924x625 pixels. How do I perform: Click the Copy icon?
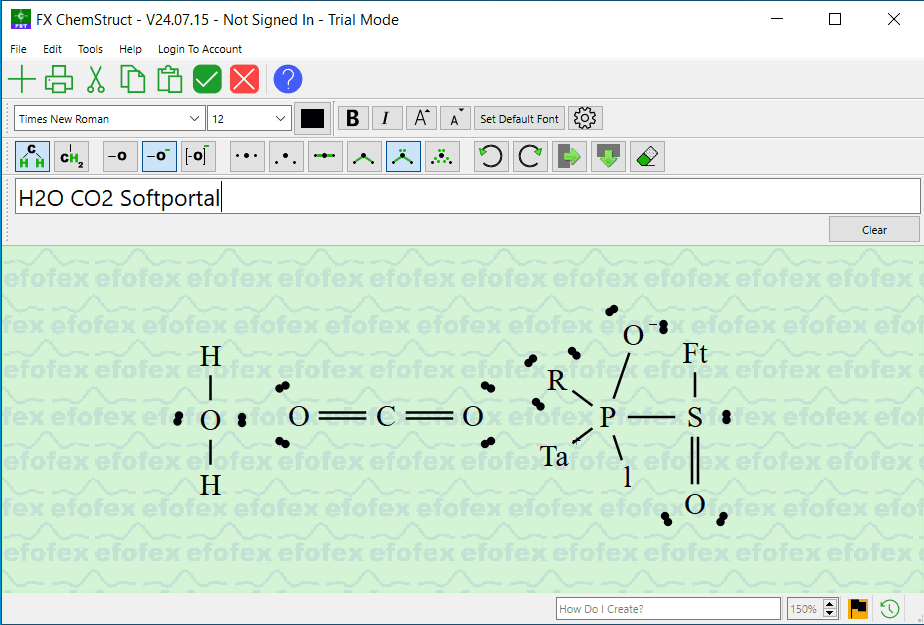(x=133, y=80)
